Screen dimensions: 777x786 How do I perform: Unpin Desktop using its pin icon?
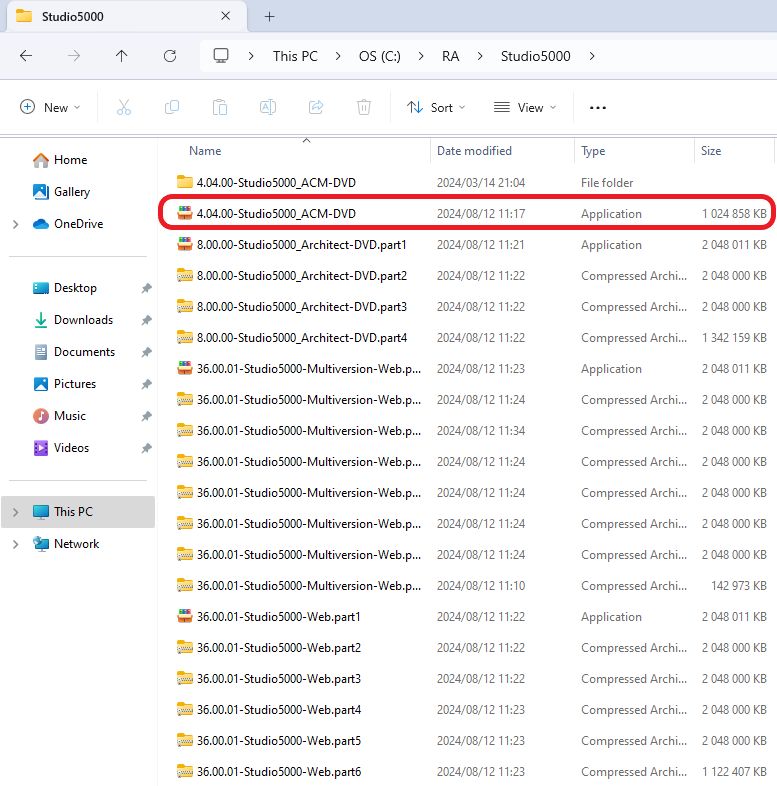[146, 288]
